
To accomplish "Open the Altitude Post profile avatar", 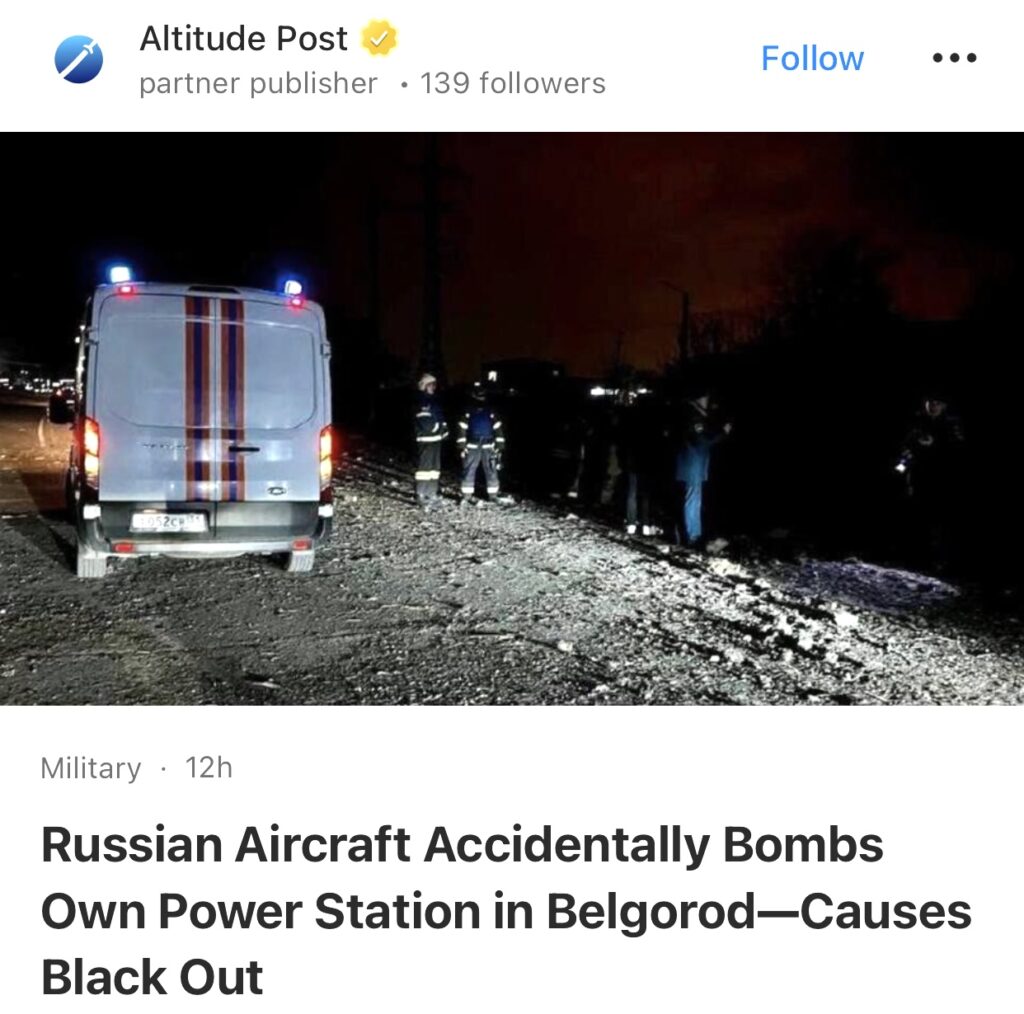I will (78, 59).
